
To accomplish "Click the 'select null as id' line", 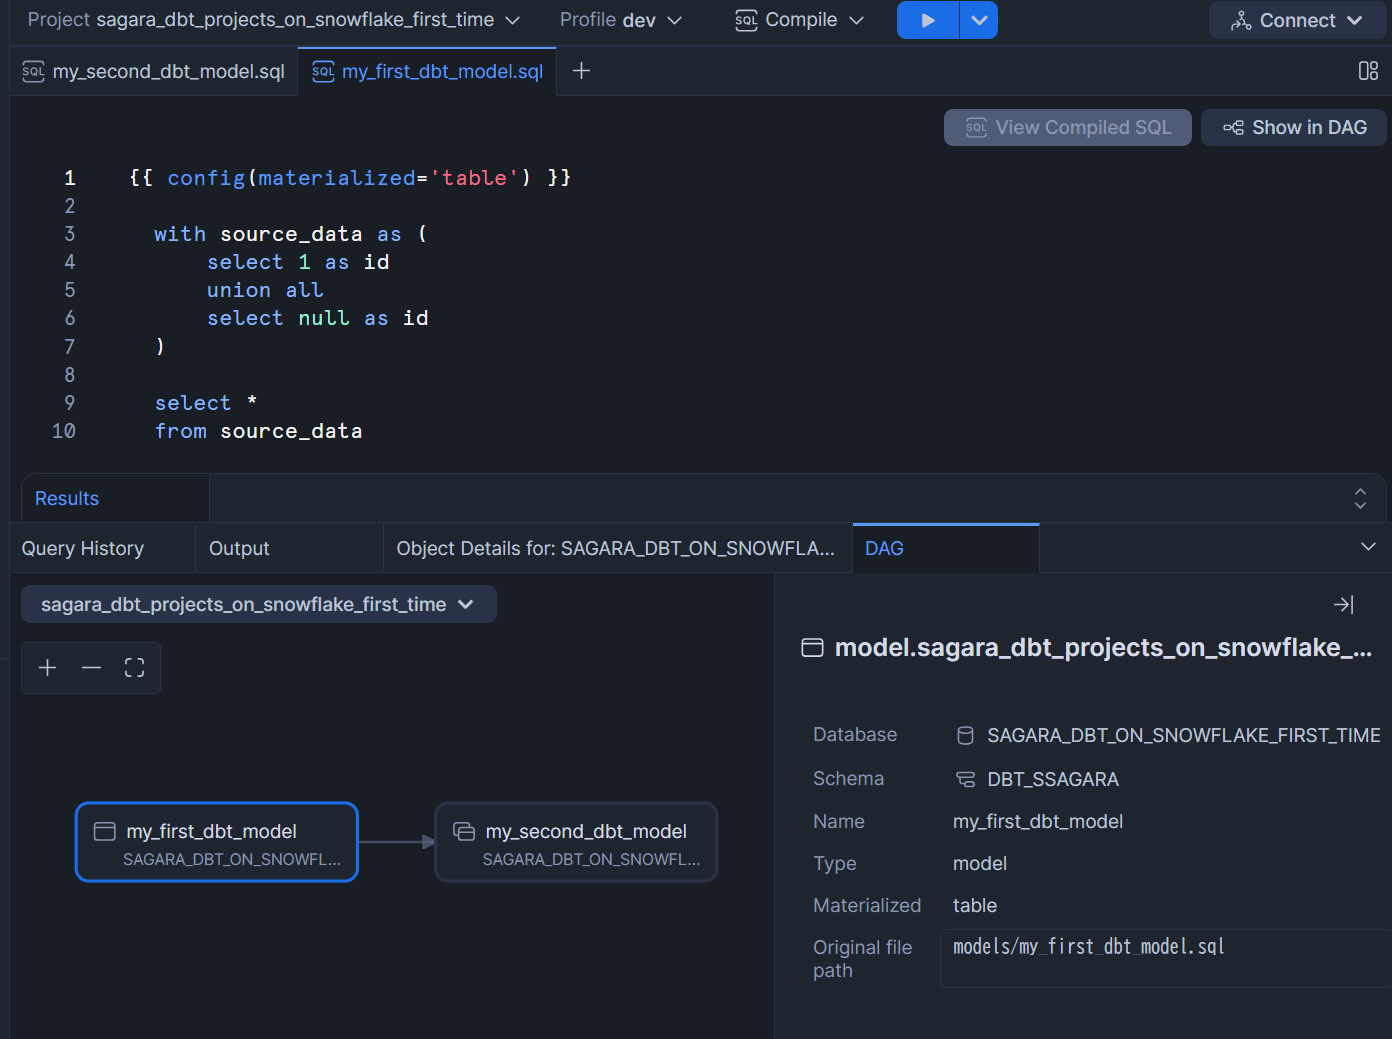I will [x=317, y=318].
